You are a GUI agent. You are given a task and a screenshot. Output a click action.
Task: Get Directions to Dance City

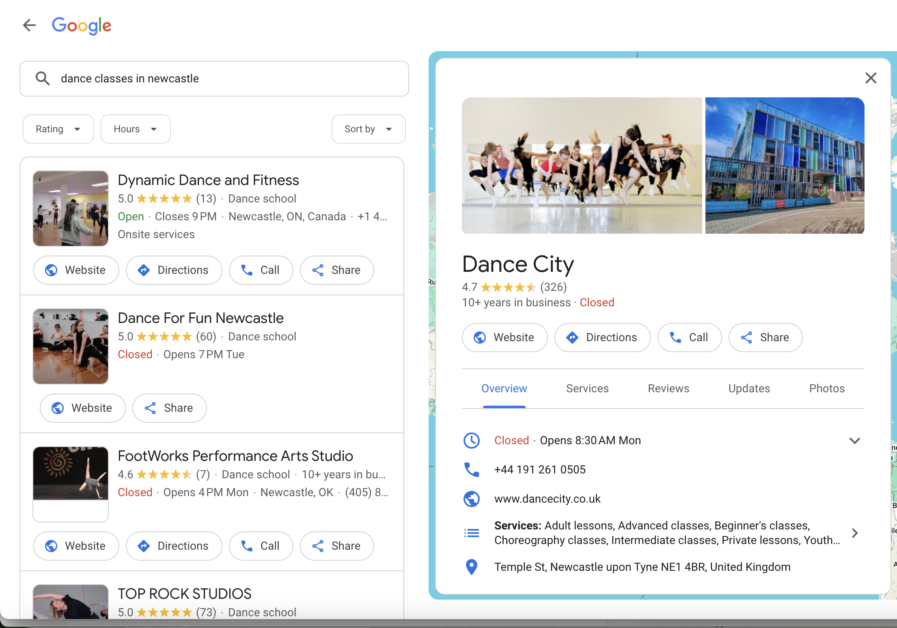[602, 337]
